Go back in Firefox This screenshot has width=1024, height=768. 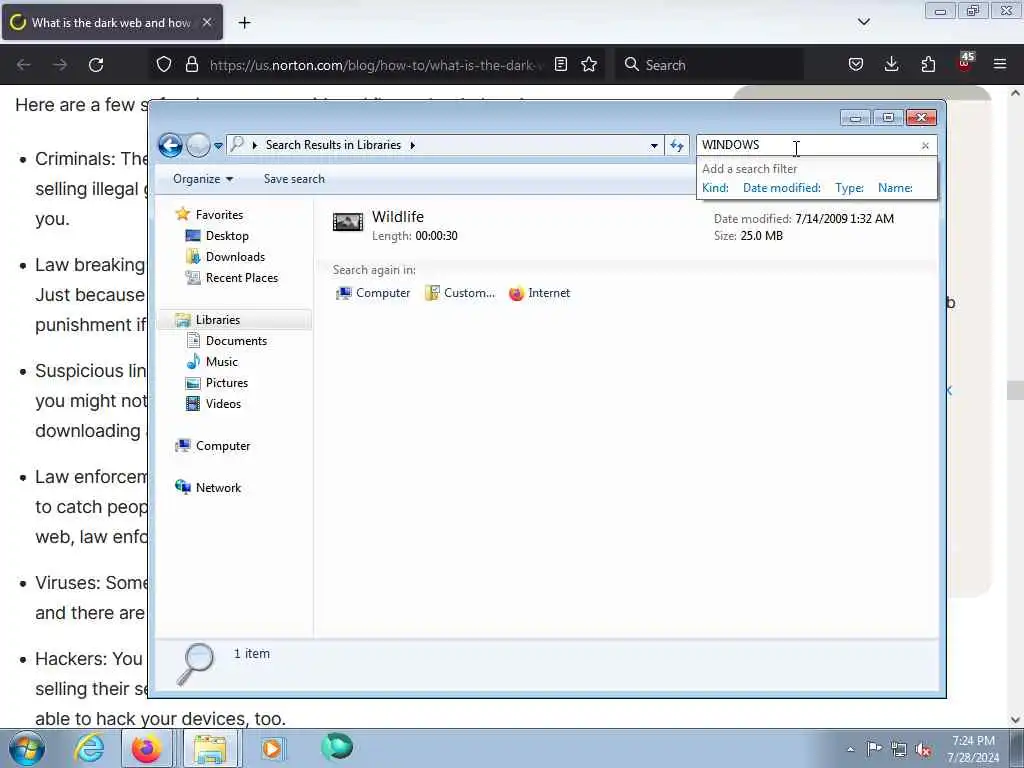coord(24,65)
